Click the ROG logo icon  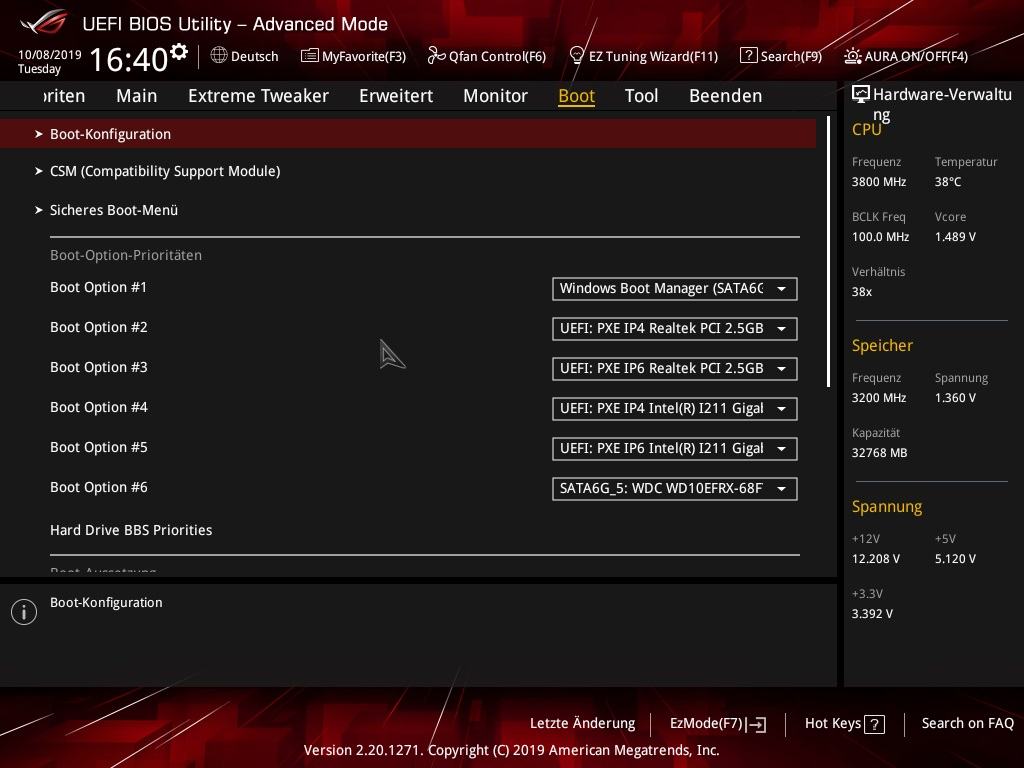tap(44, 23)
